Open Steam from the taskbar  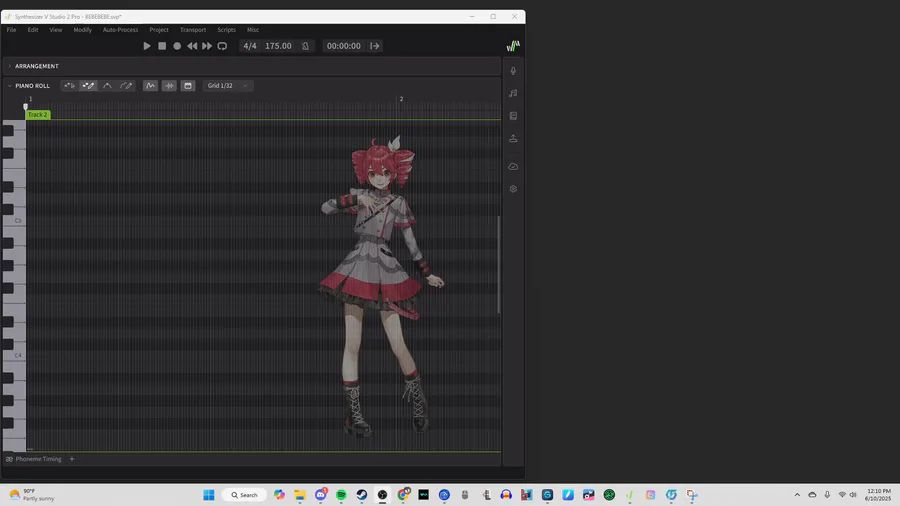(362, 495)
